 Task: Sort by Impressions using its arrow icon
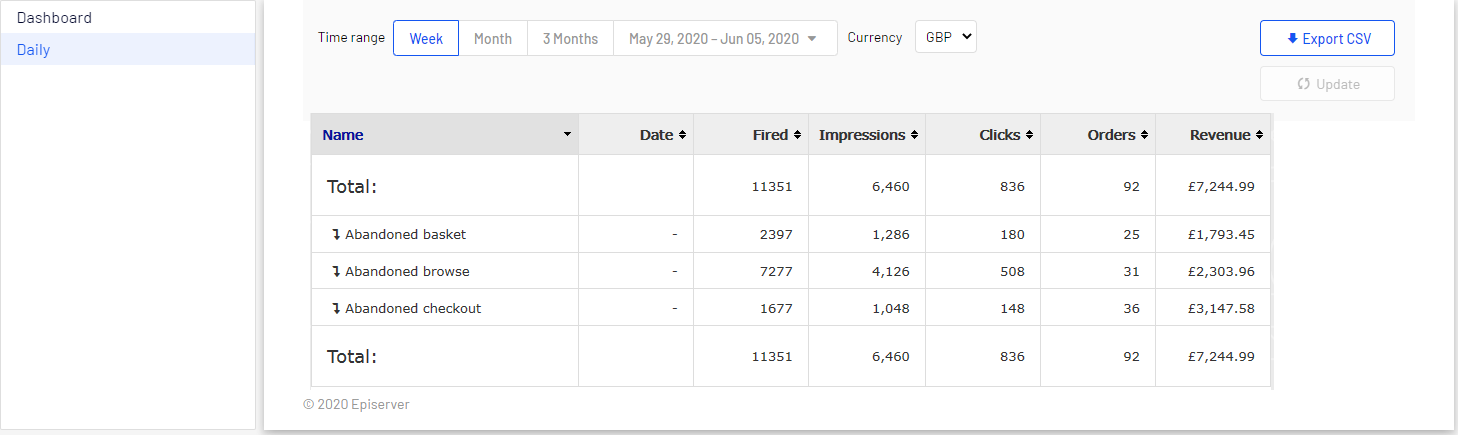click(914, 135)
